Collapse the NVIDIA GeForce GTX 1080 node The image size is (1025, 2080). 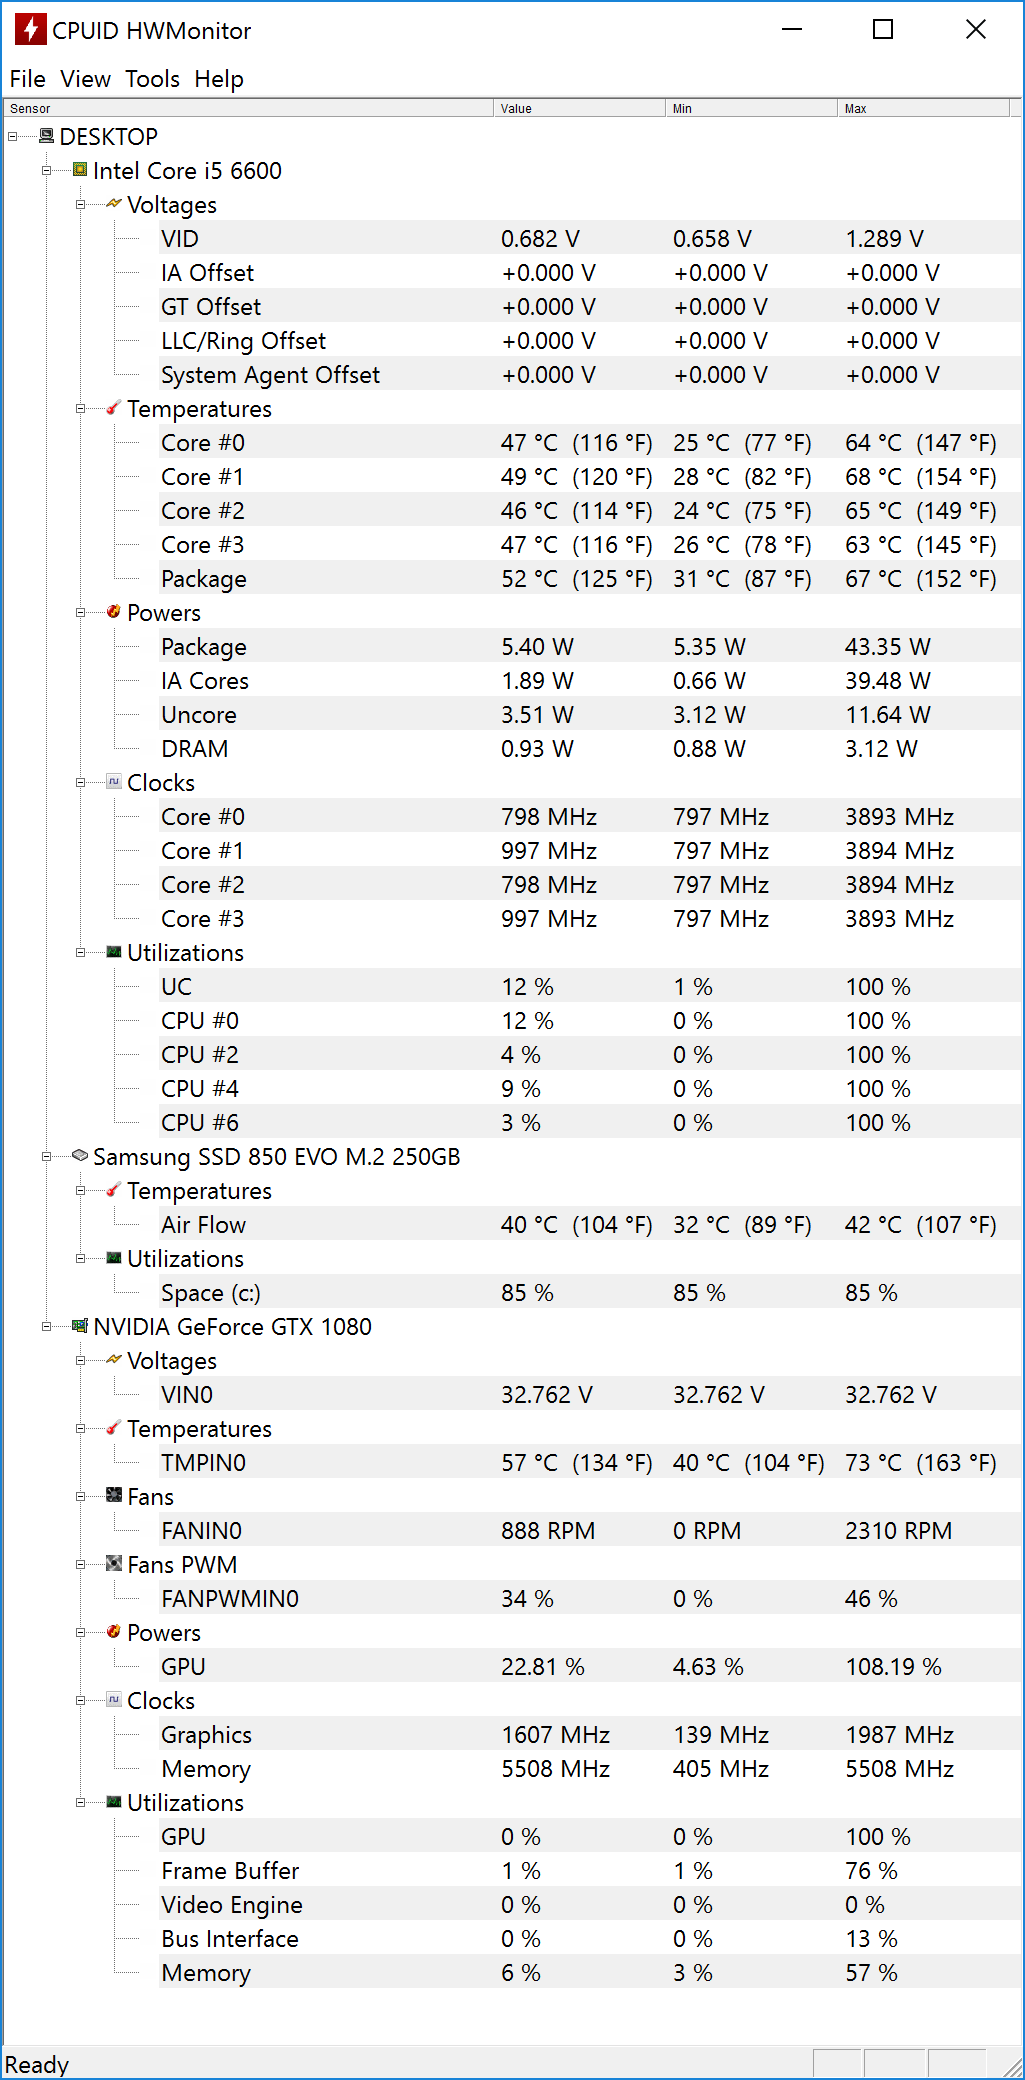tap(46, 1327)
